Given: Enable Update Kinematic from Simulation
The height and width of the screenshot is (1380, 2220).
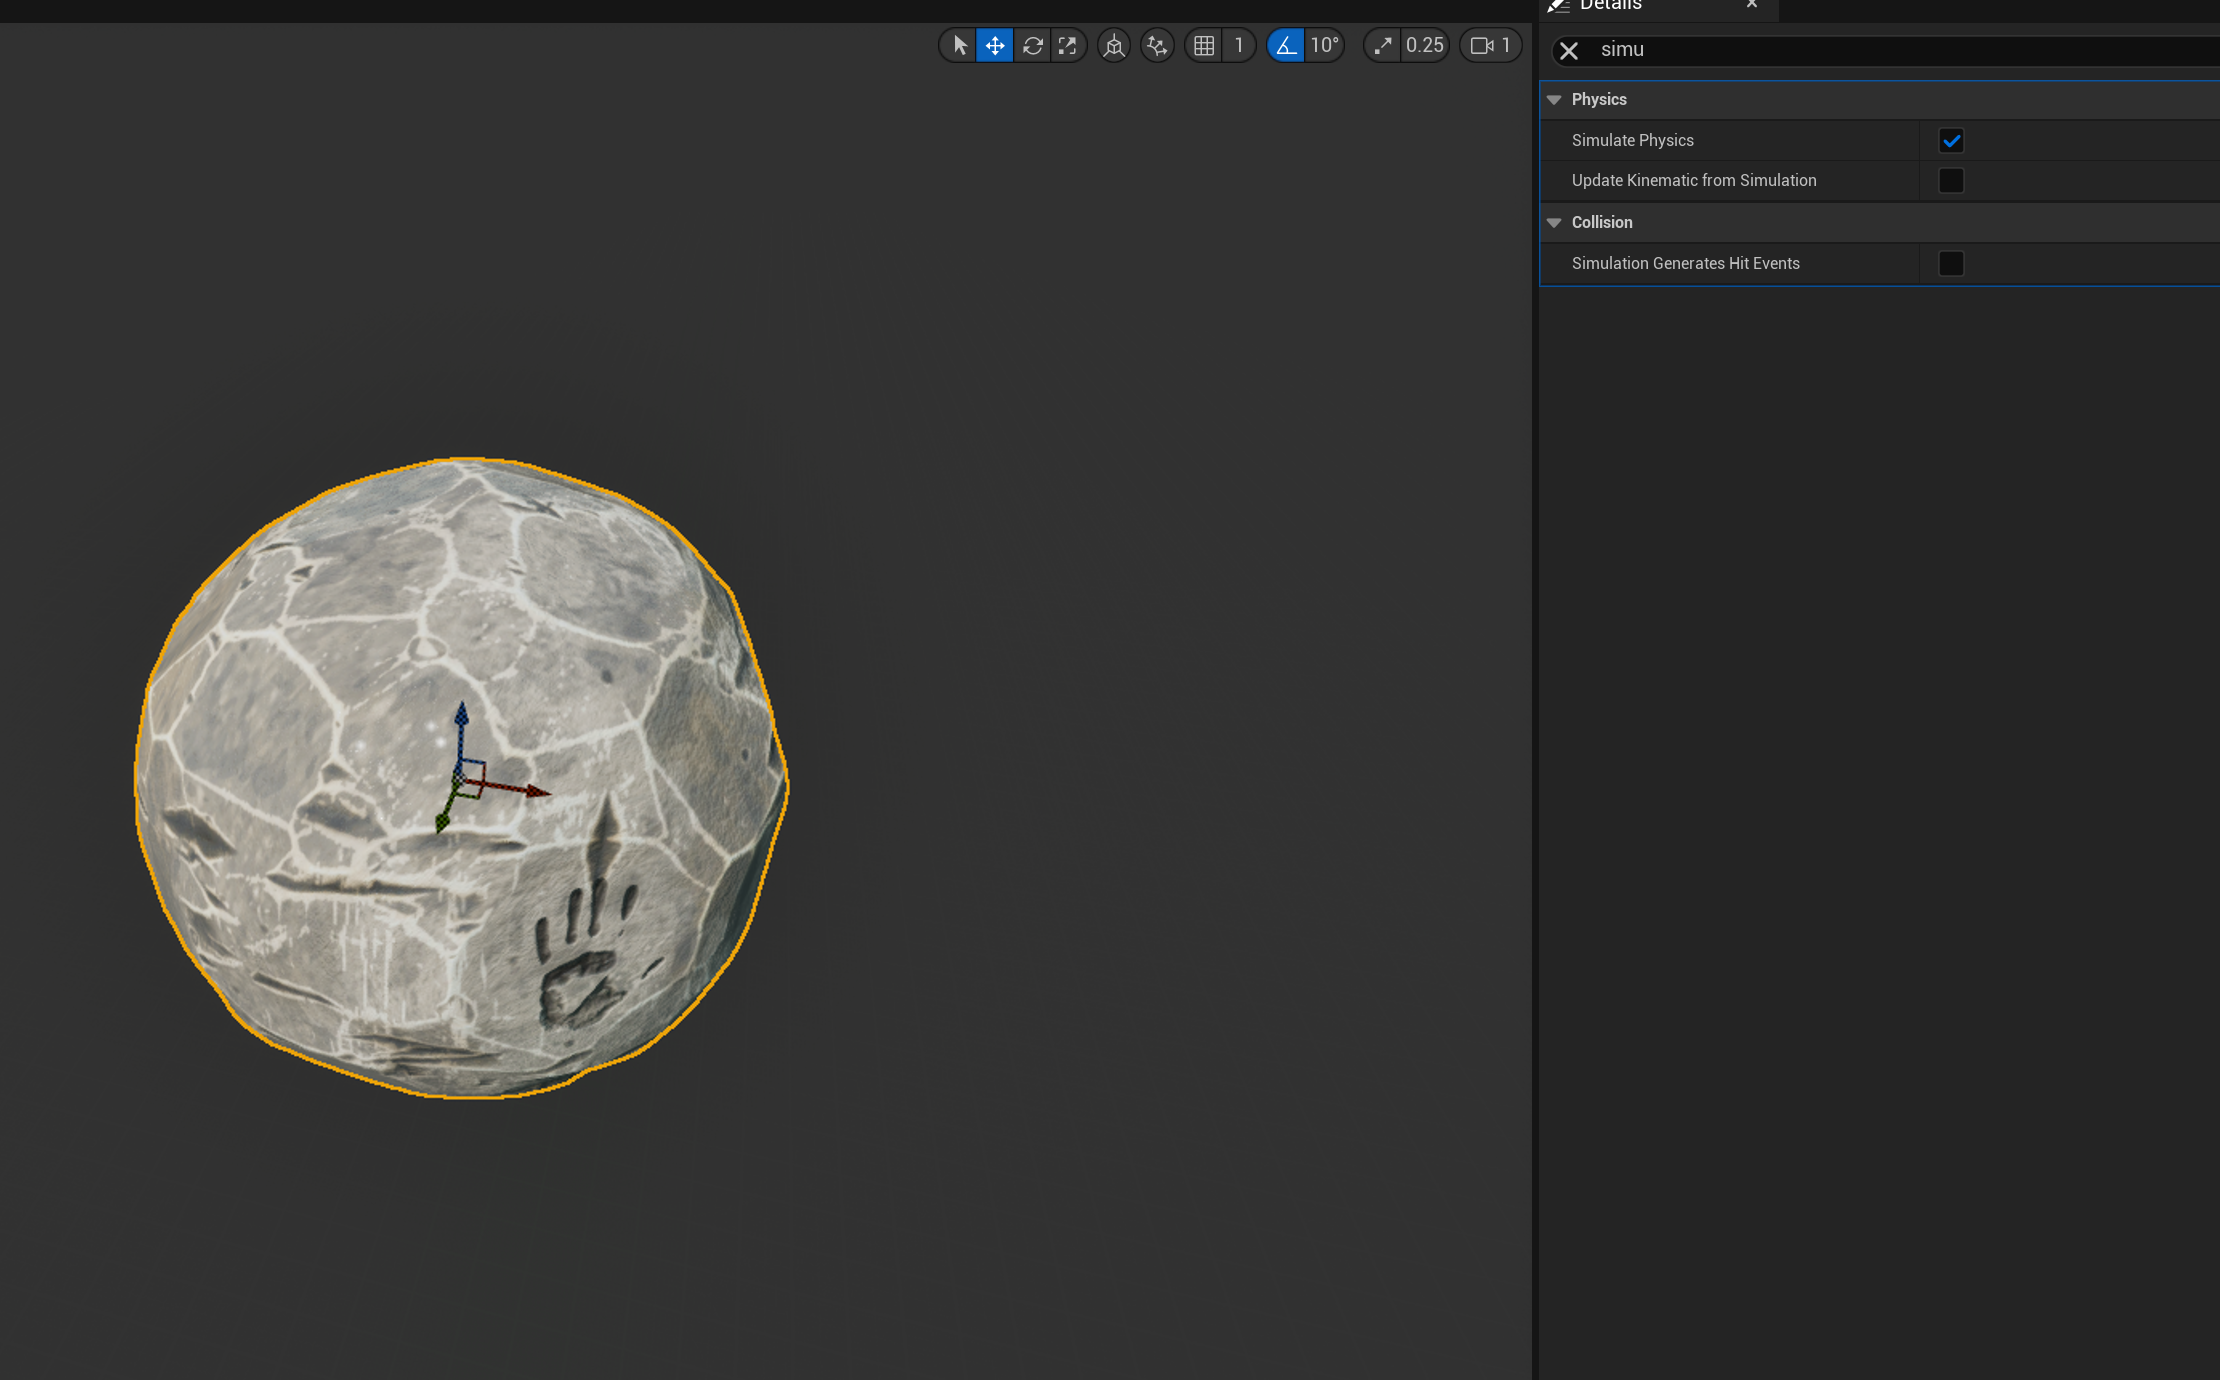Looking at the screenshot, I should [1950, 181].
